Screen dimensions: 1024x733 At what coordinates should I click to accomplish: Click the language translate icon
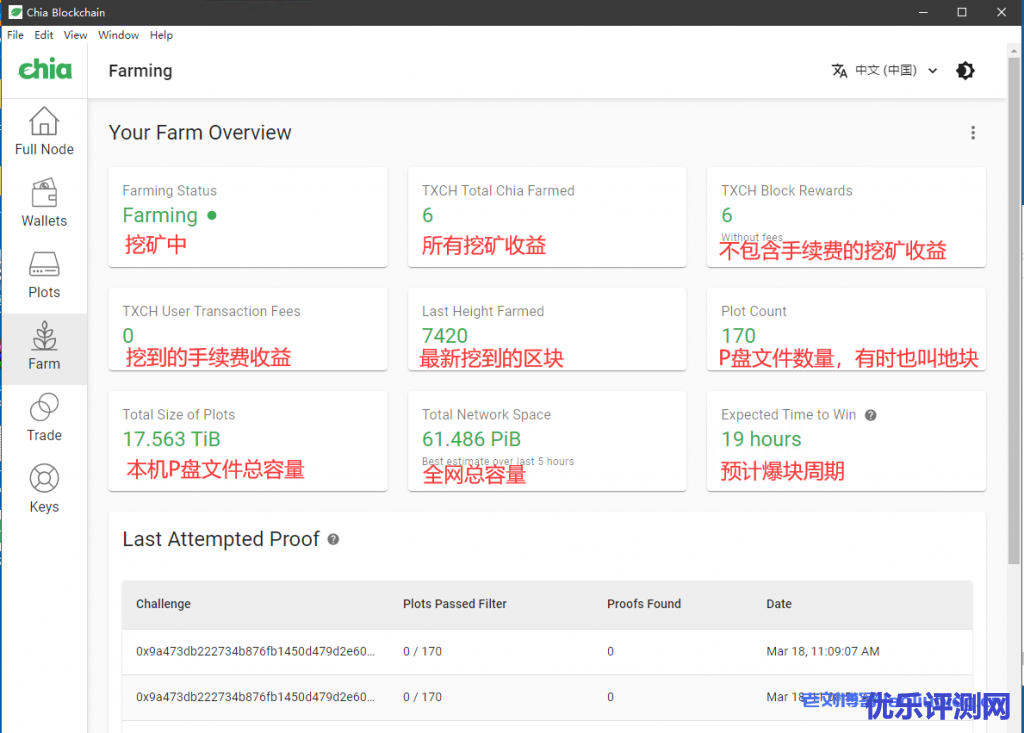click(x=839, y=71)
